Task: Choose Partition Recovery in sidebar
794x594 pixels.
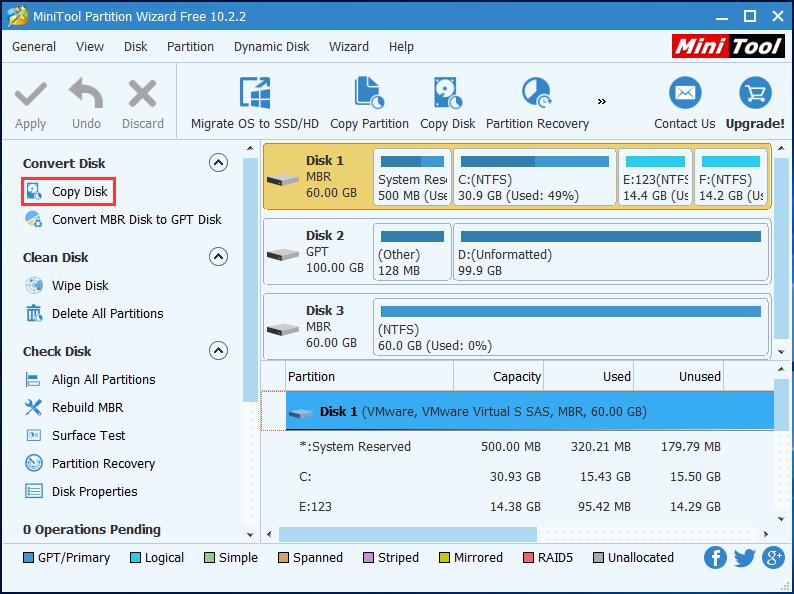Action: (90, 463)
